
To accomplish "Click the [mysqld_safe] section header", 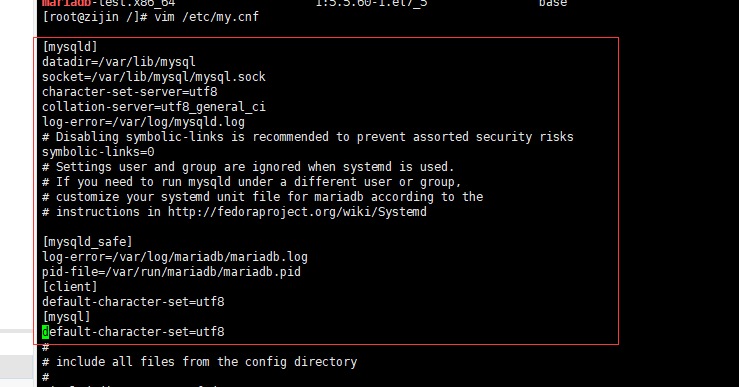I will [87, 242].
